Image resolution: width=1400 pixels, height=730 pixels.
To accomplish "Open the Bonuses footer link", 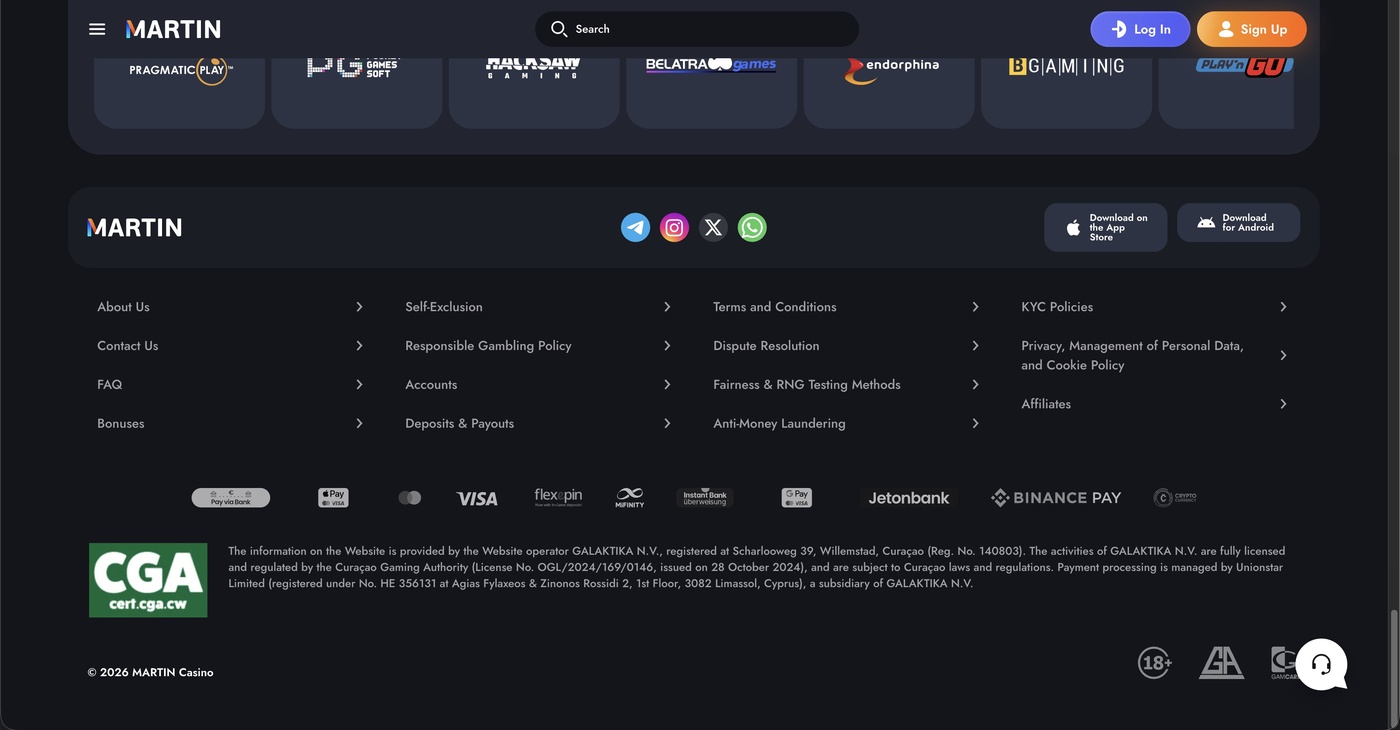I will coord(121,424).
